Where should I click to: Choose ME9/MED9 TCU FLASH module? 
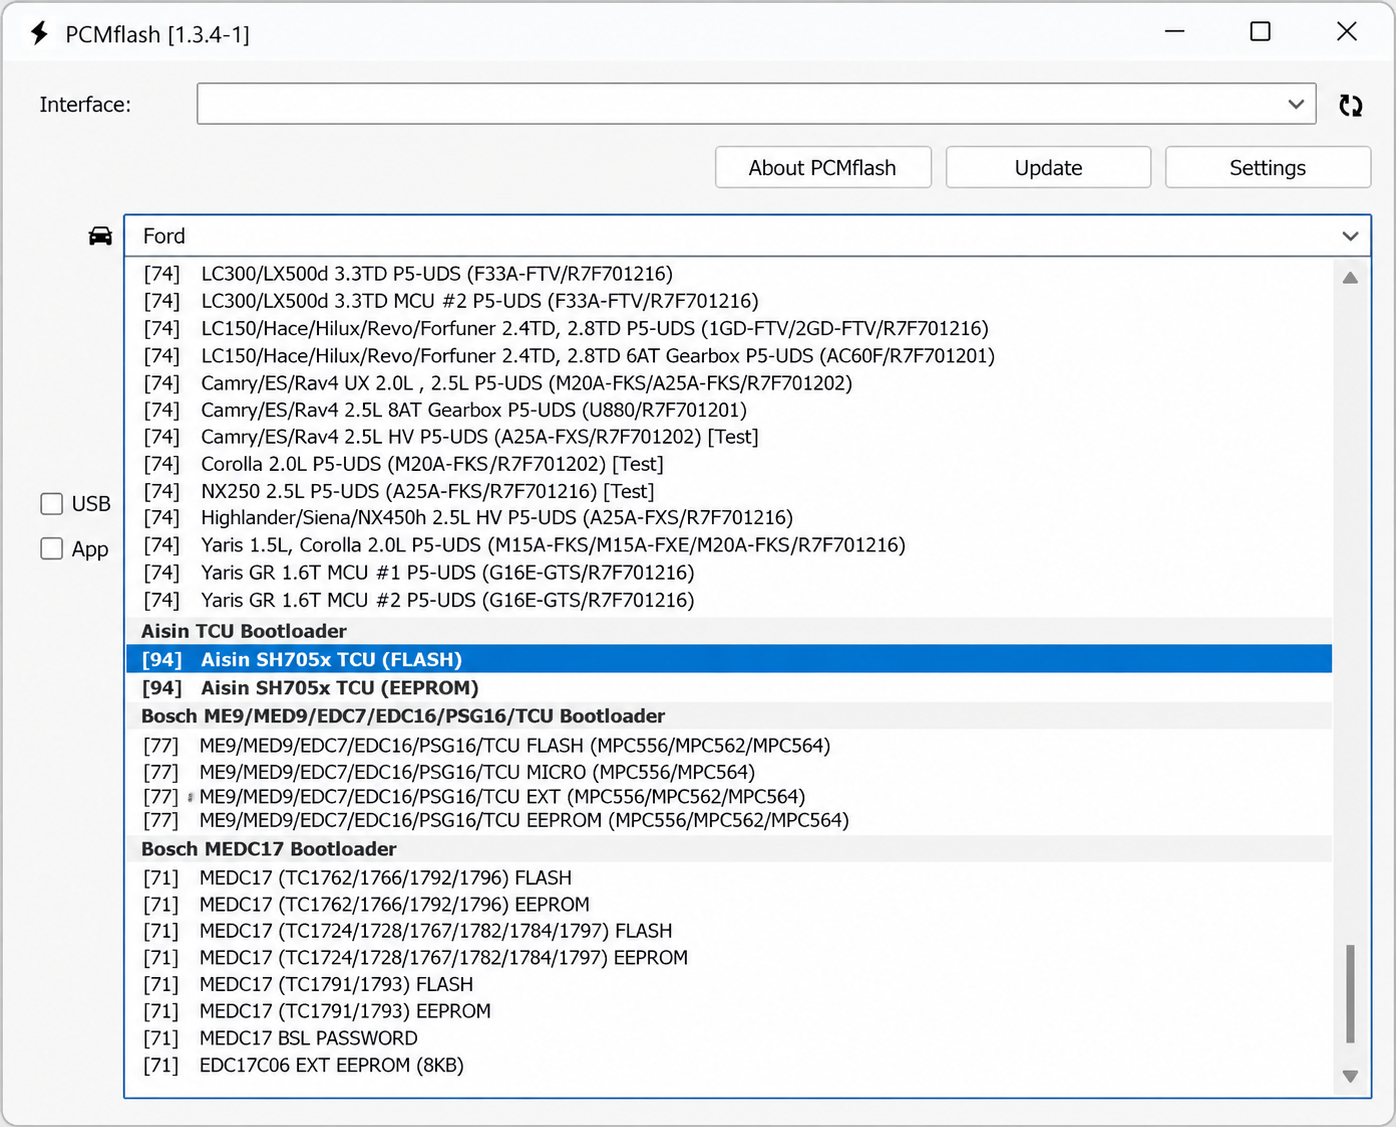729,746
